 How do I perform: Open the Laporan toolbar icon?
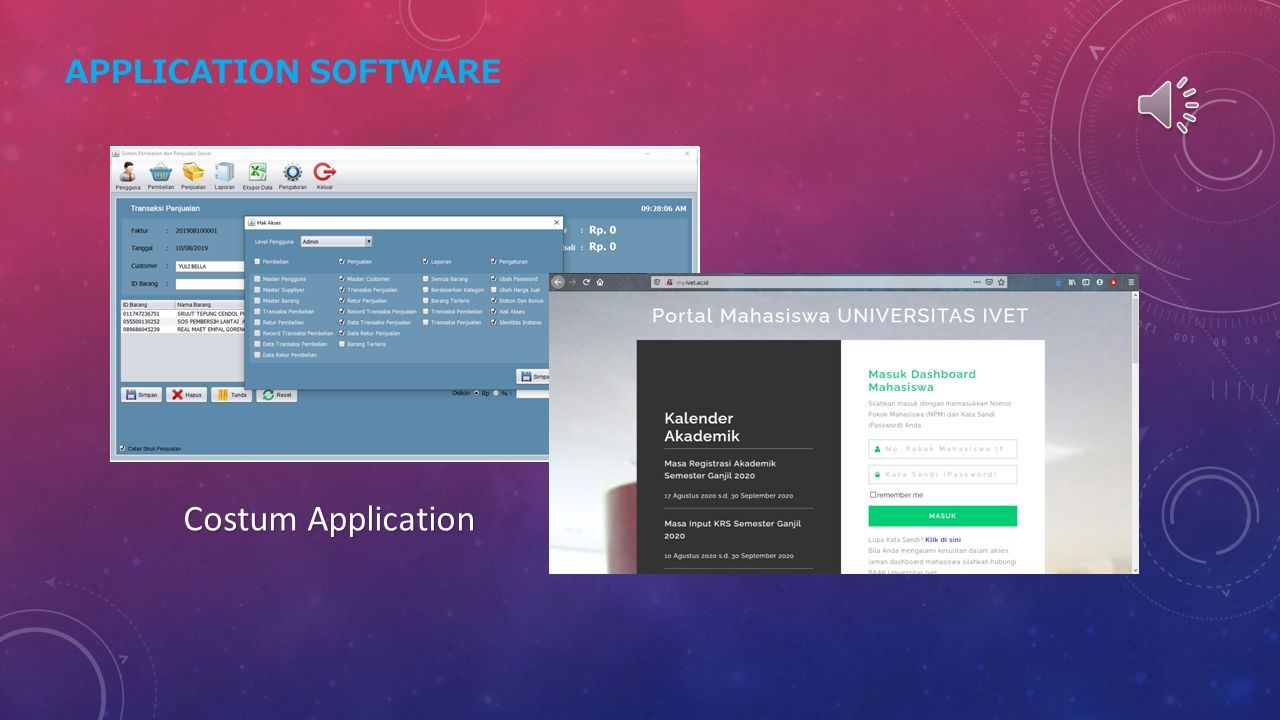click(x=224, y=175)
